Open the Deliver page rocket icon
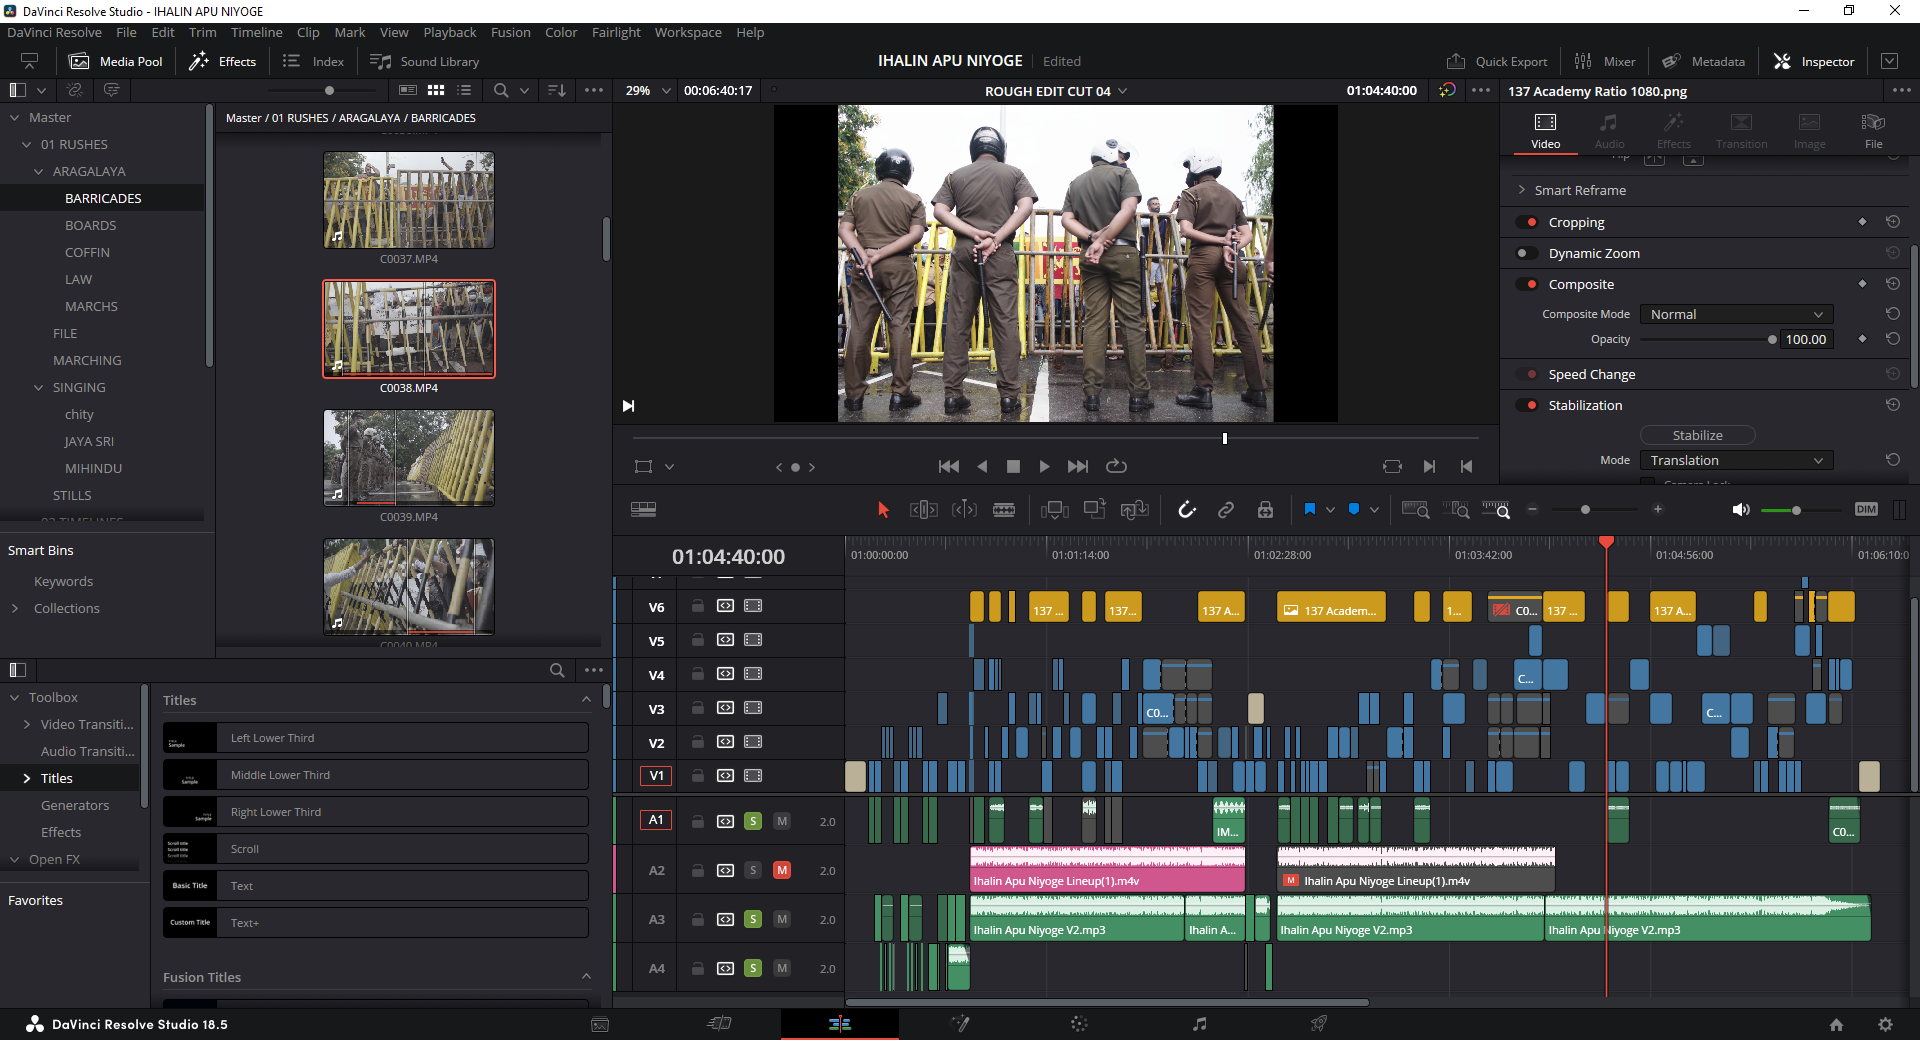1920x1040 pixels. tap(1319, 1023)
